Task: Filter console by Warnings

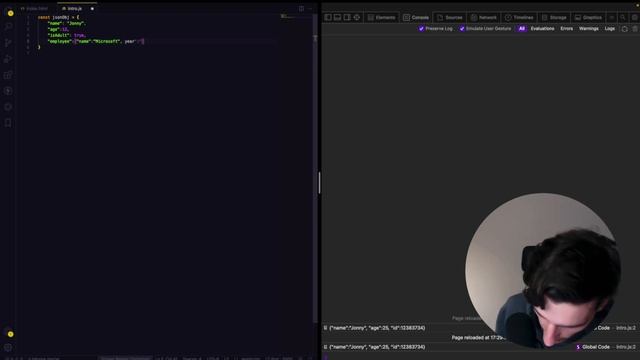Action: (589, 29)
